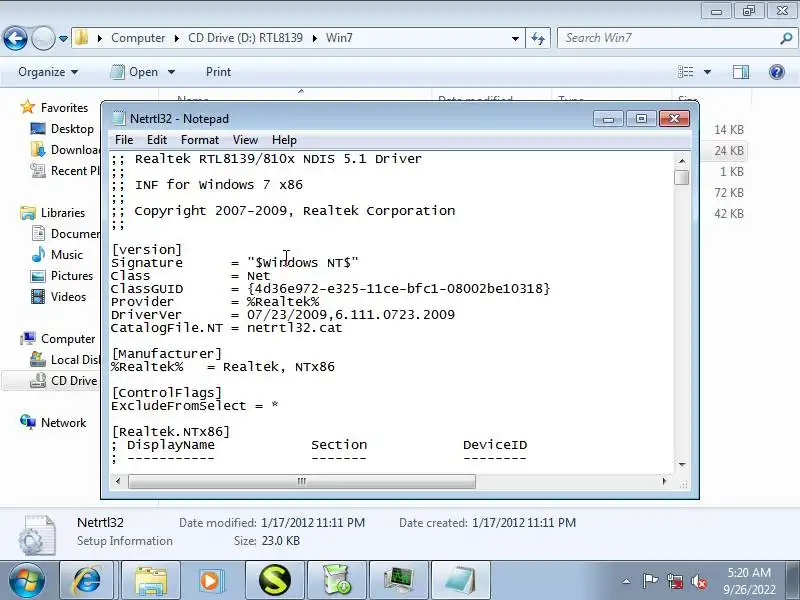Click the Notepad vertical scrollbar up arrow
Screen dimensions: 800x600
tap(682, 161)
